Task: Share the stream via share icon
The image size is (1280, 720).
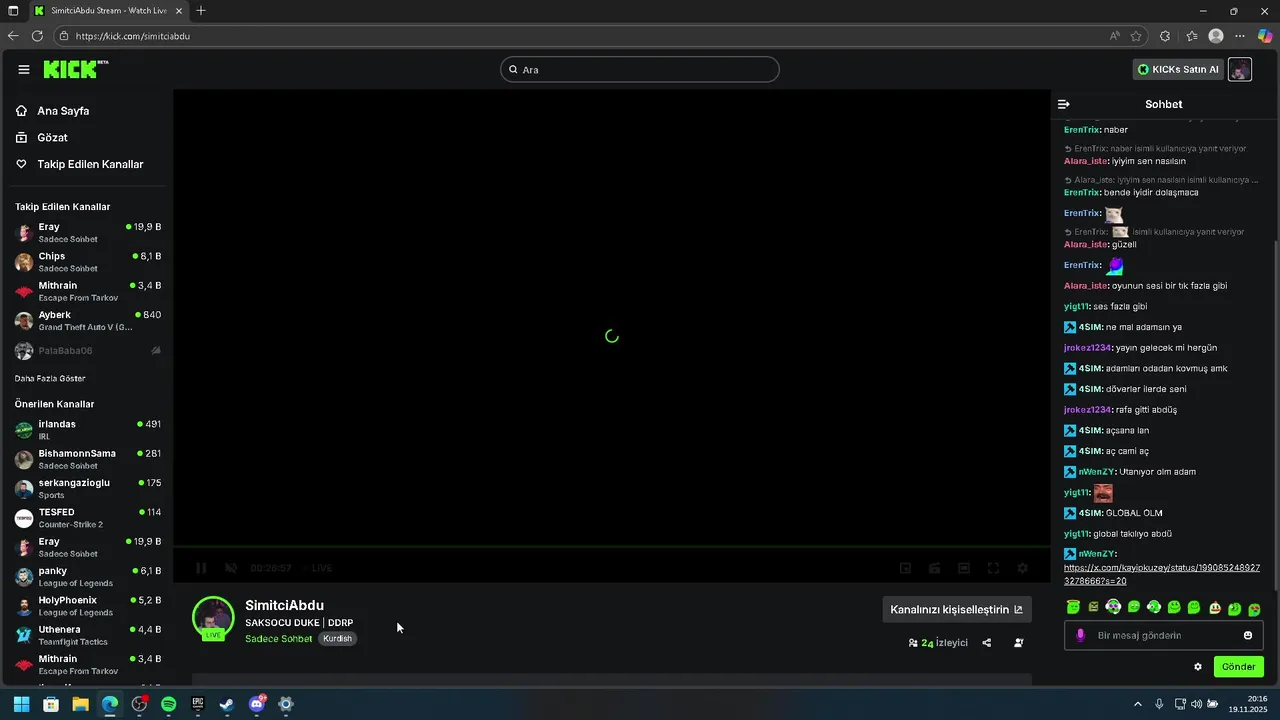Action: [987, 643]
